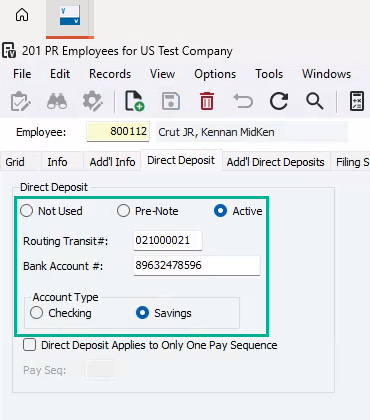The height and width of the screenshot is (420, 370).
Task: Open the File menu
Action: point(22,74)
